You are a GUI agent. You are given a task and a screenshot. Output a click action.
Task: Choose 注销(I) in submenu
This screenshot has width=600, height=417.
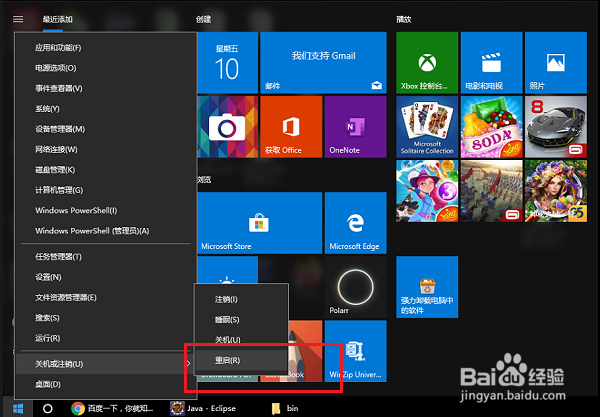click(x=241, y=299)
